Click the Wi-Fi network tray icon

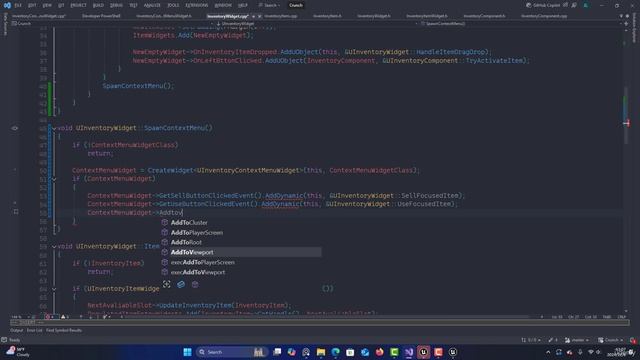click(x=591, y=352)
